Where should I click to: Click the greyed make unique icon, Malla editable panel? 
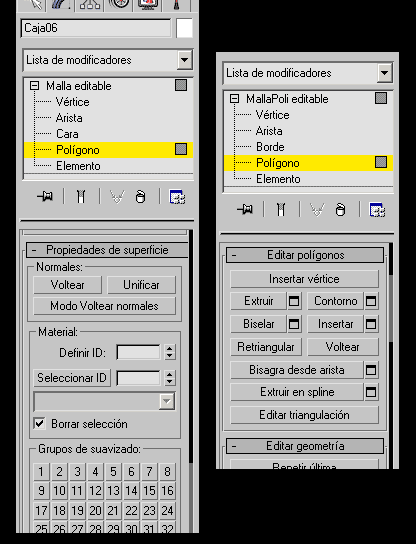point(117,197)
